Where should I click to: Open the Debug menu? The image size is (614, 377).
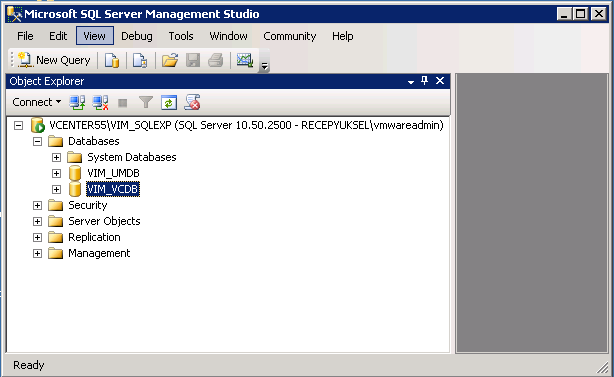[137, 36]
